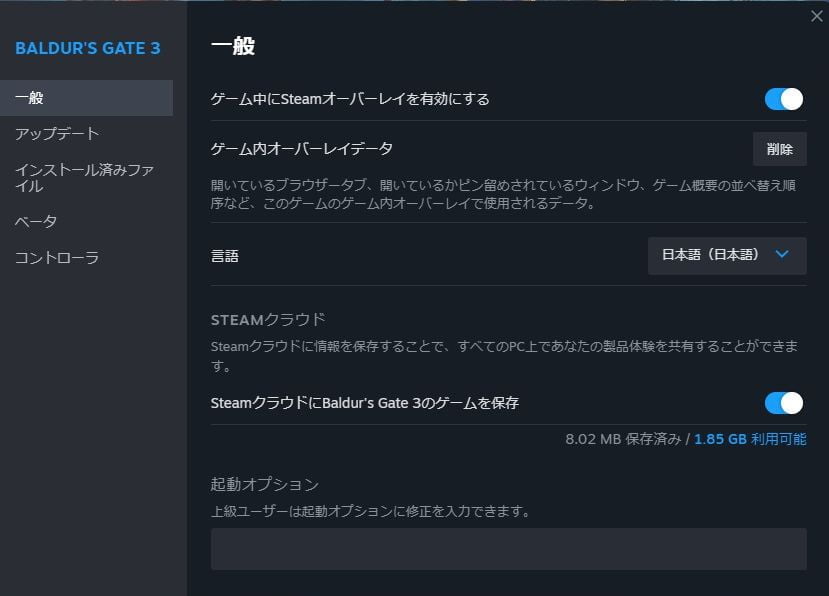This screenshot has height=596, width=829.
Task: Click the ゲーム中にSteamオーバーレイ label text
Action: (x=350, y=99)
